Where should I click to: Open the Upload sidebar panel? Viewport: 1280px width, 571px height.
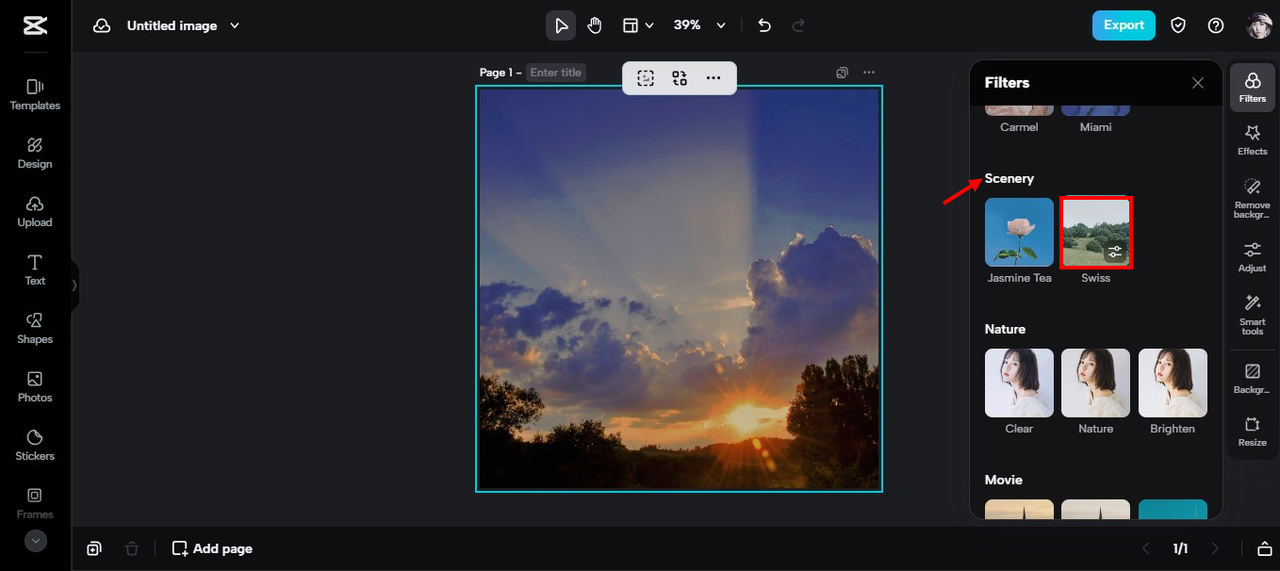(35, 212)
